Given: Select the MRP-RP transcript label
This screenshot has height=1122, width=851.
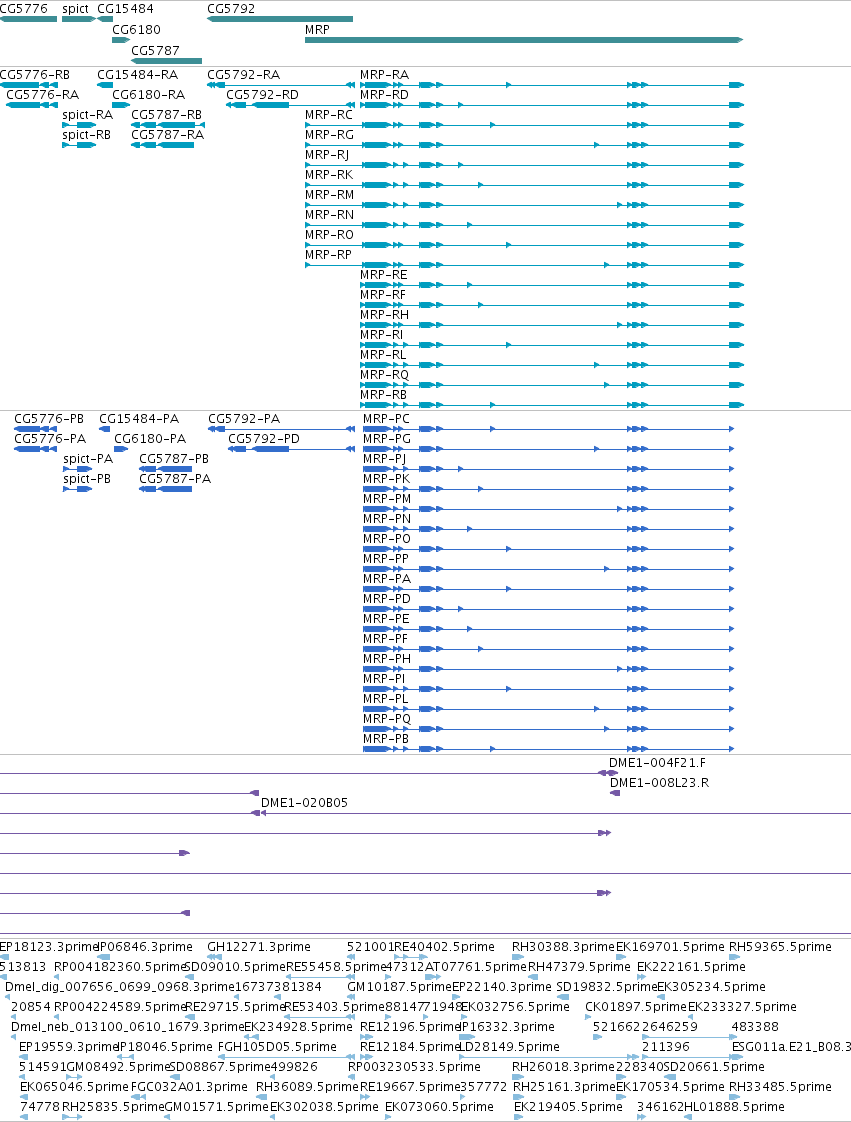Looking at the screenshot, I should coord(329,255).
